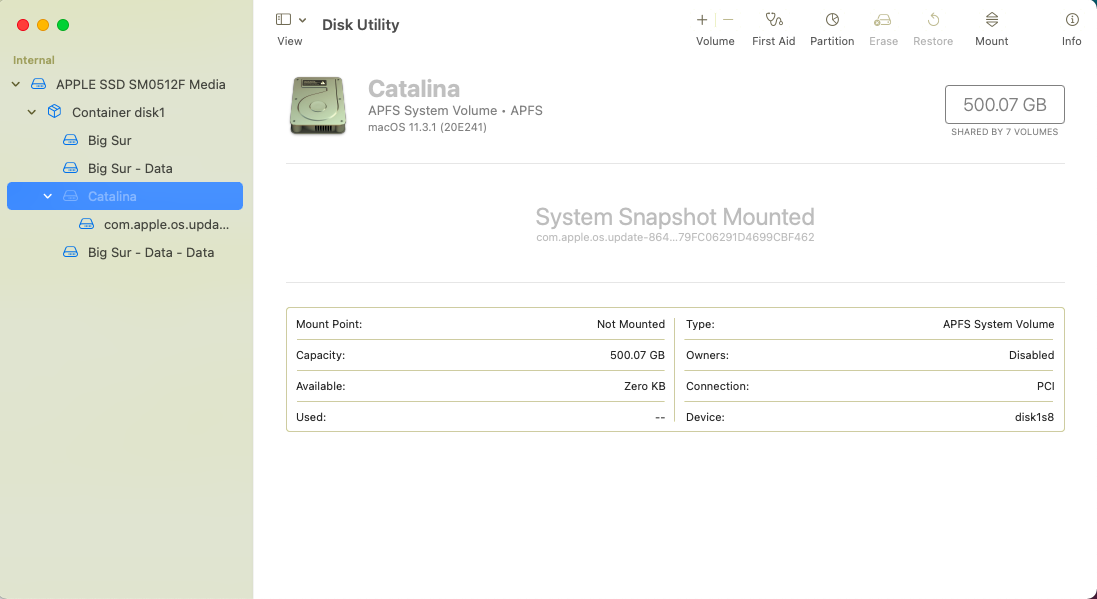Click the red close window button

point(23,25)
